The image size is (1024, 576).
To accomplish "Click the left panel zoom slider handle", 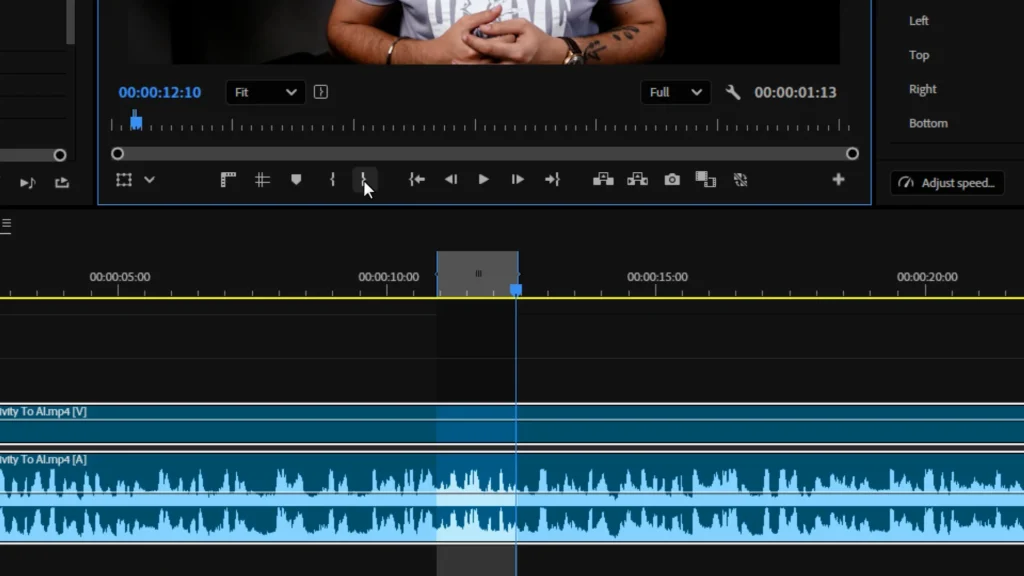I will [60, 155].
